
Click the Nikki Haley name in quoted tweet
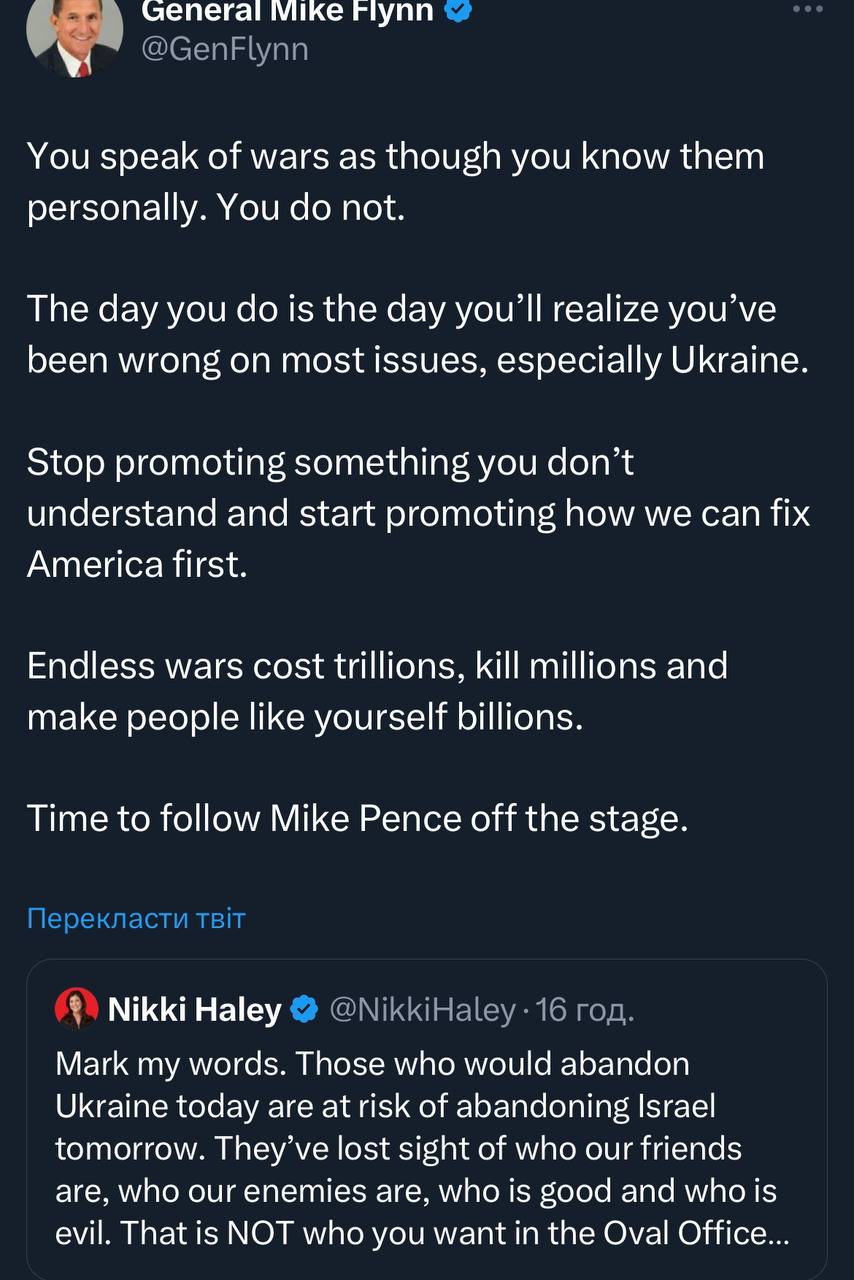click(194, 1010)
